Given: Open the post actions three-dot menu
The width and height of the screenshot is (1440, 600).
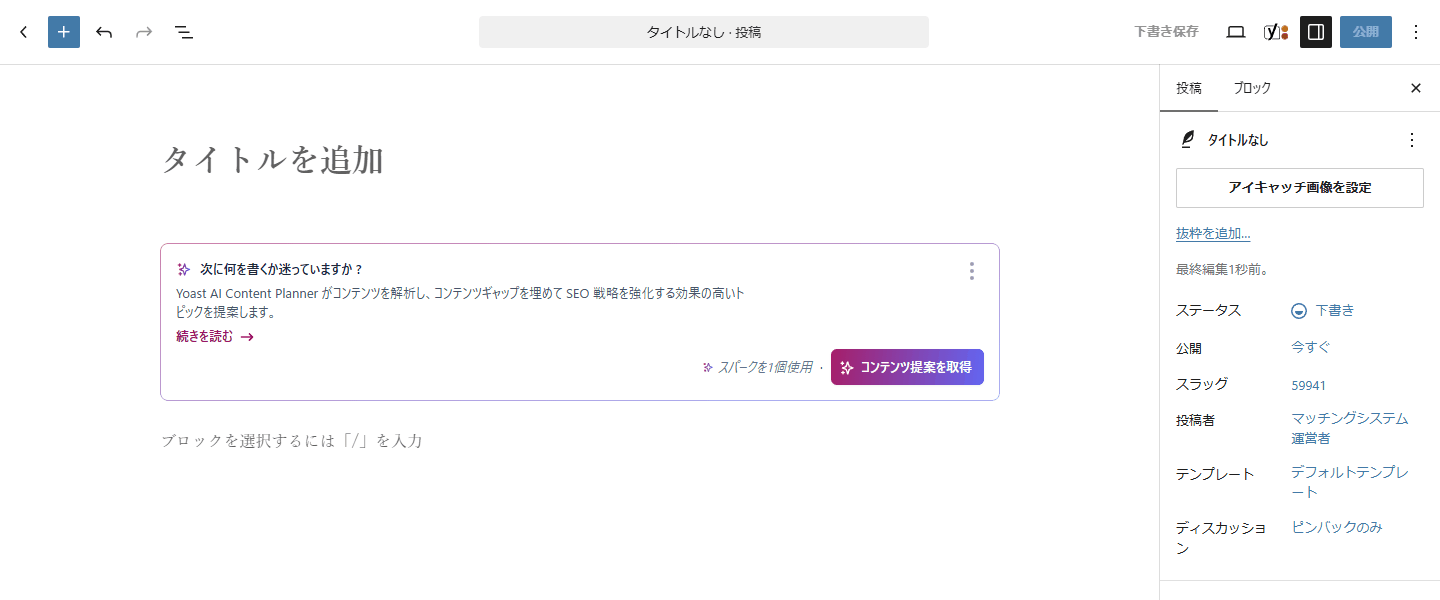Looking at the screenshot, I should 1412,140.
